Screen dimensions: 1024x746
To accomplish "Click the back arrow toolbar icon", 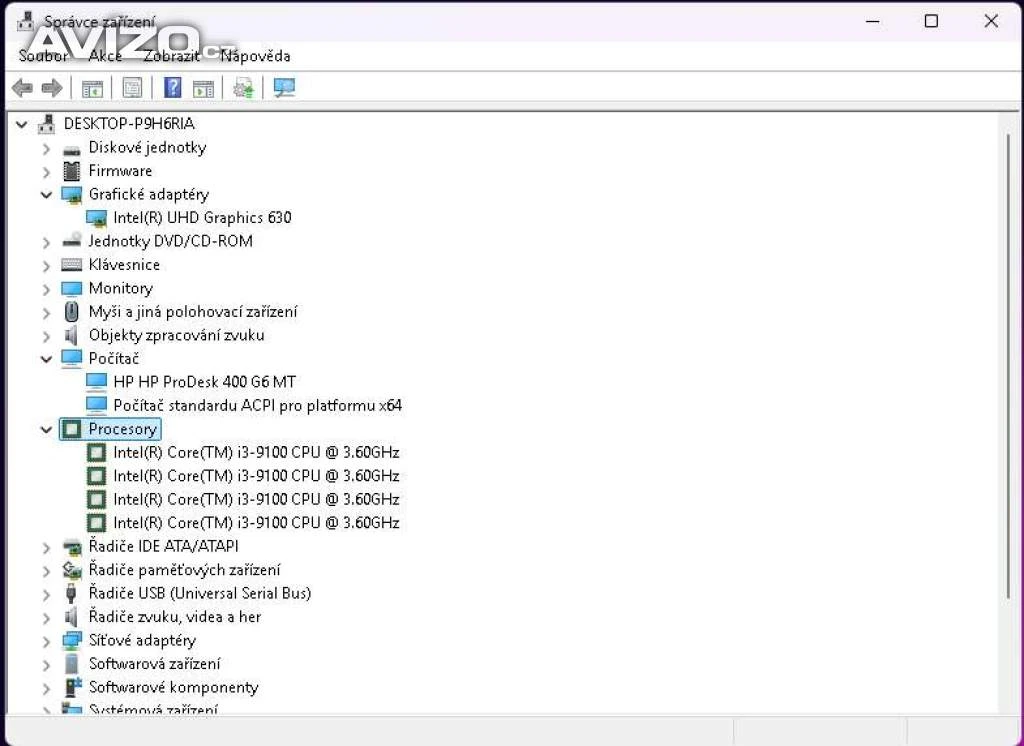I will (22, 88).
